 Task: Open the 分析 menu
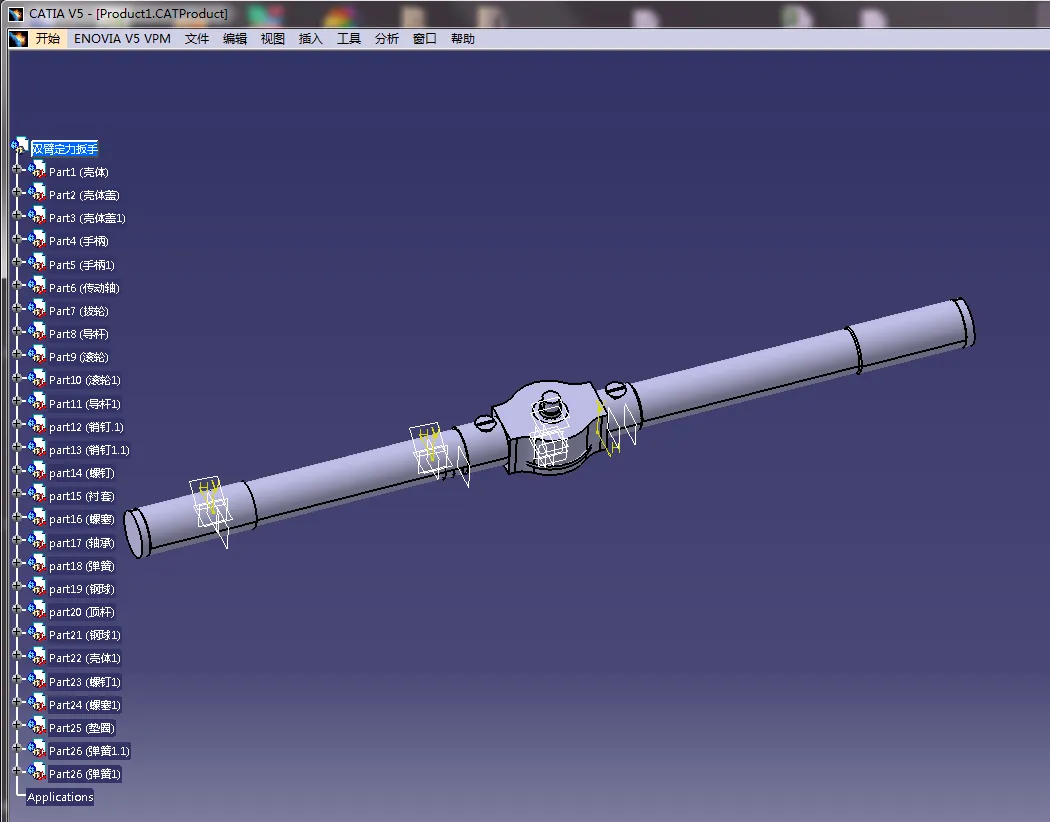click(386, 39)
